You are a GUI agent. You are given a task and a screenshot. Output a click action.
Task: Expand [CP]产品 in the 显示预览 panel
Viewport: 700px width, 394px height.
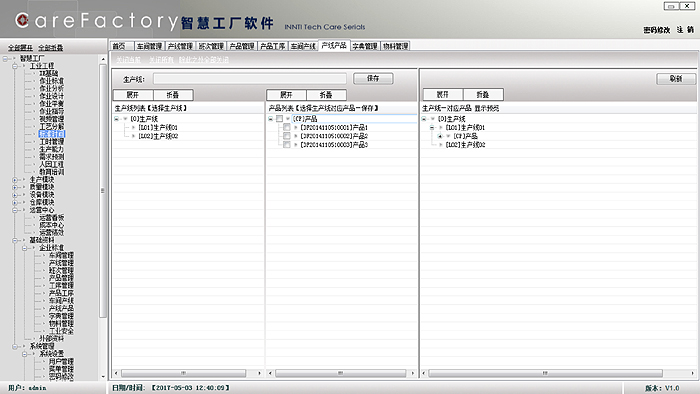(x=440, y=136)
